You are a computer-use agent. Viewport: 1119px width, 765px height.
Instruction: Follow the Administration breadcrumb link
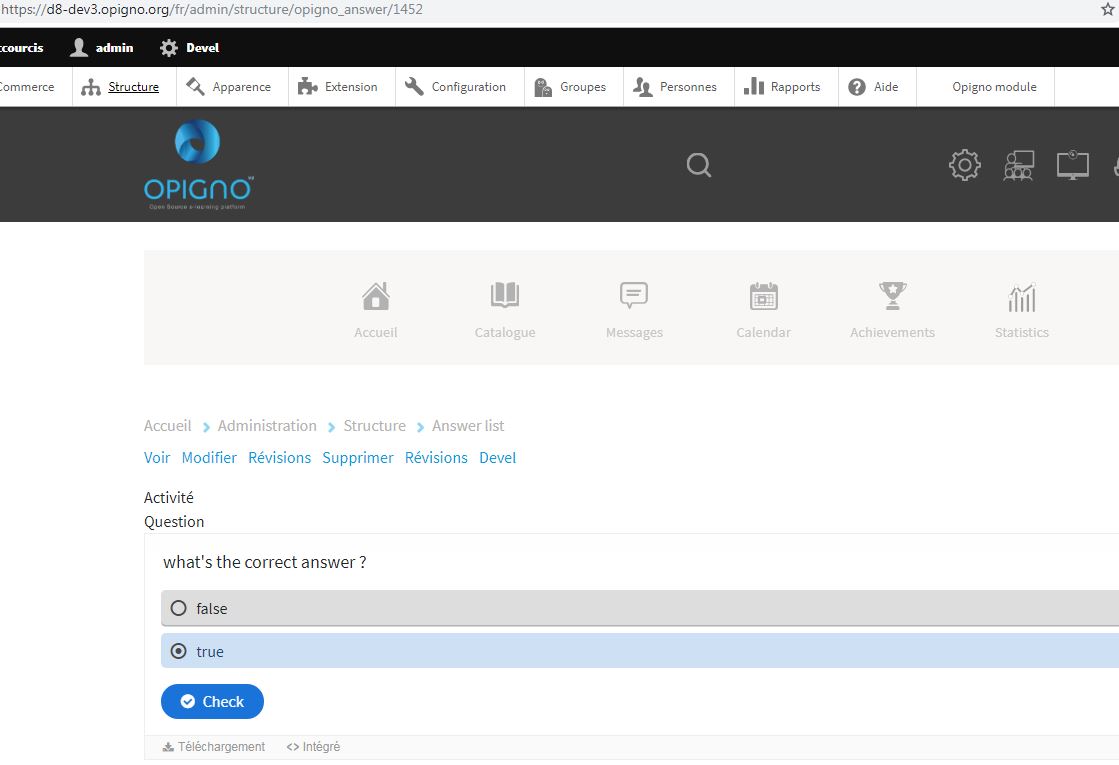265,425
